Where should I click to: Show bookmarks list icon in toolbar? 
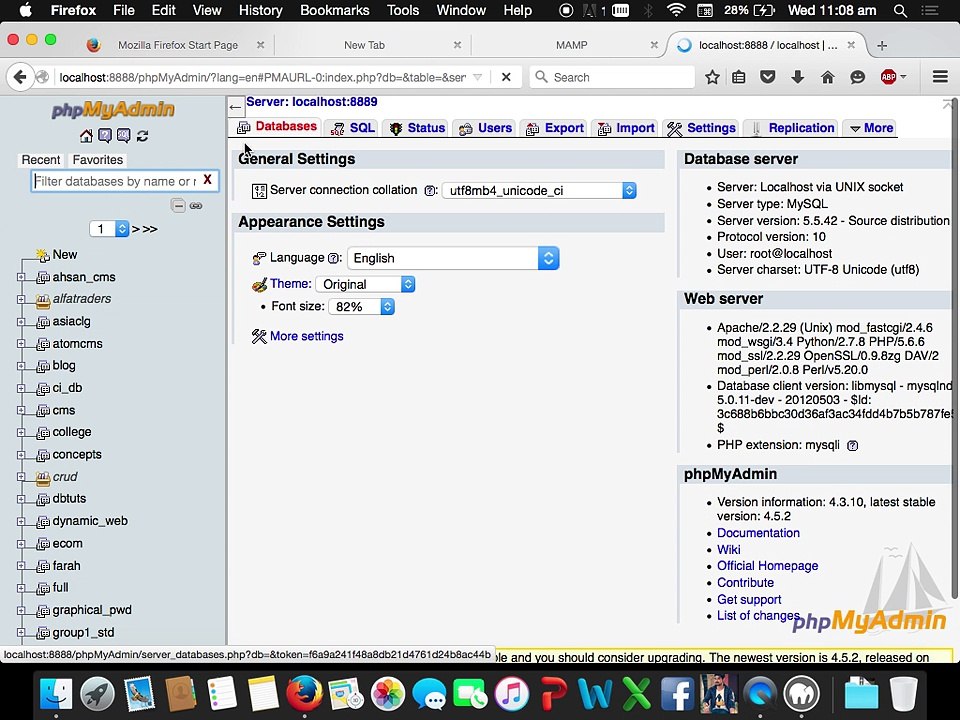pyautogui.click(x=739, y=77)
